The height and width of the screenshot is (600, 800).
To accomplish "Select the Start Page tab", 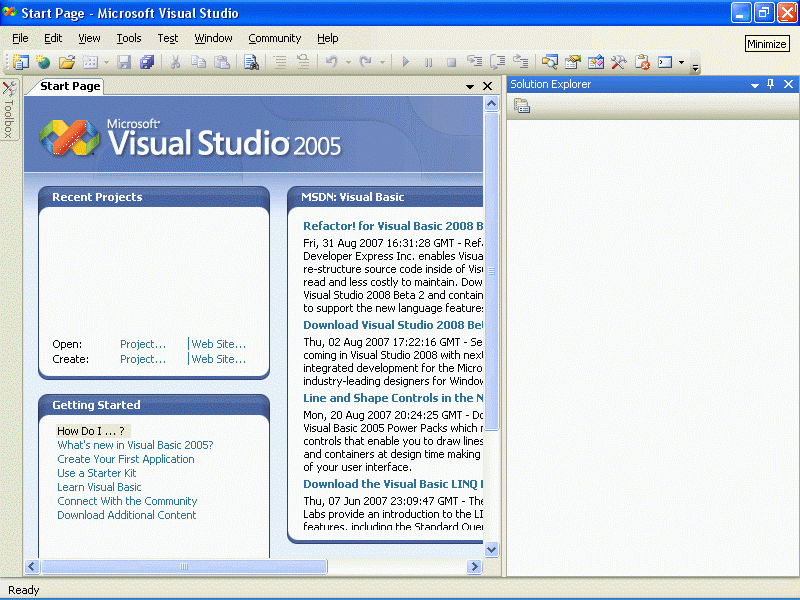I will pyautogui.click(x=70, y=86).
